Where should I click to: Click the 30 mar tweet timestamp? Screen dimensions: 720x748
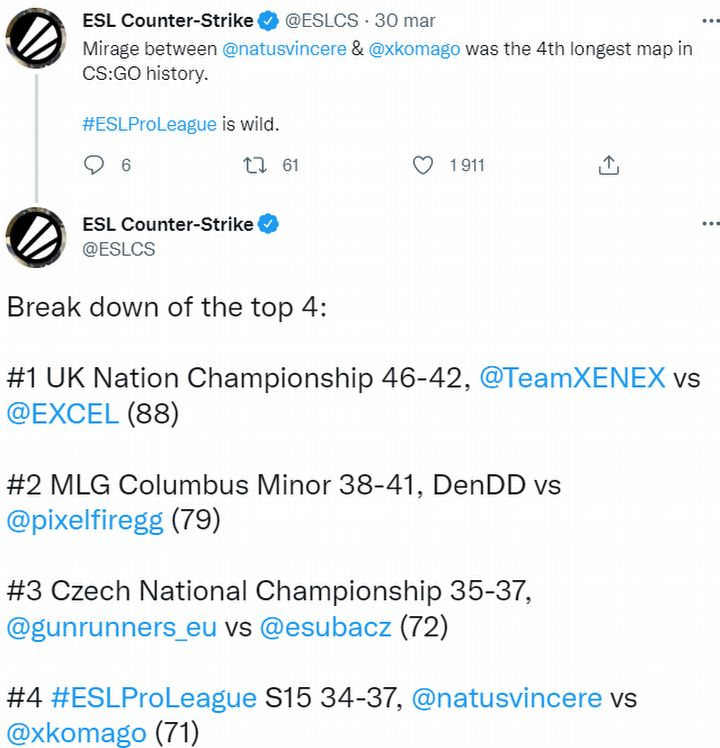(406, 20)
